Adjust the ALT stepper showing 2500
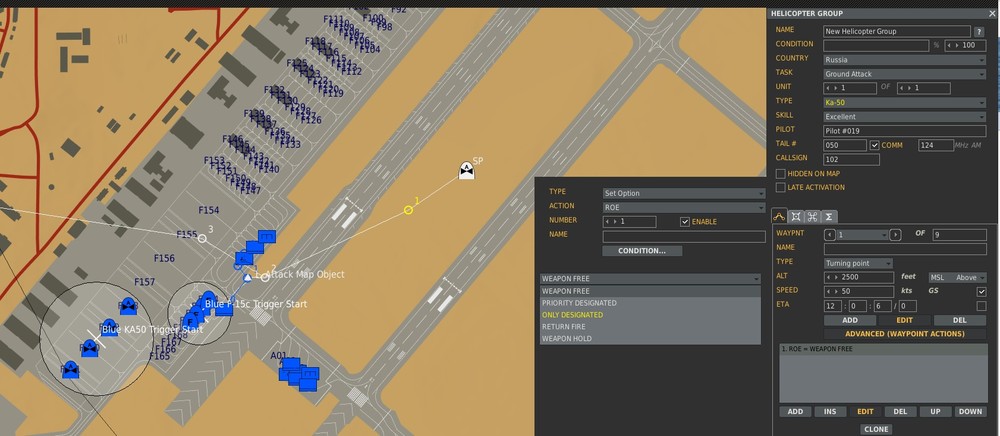Viewport: 1000px width, 436px height. (858, 277)
